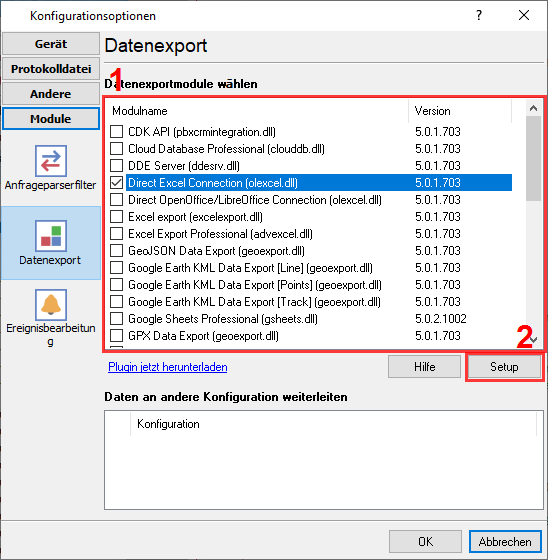Select 'CDK API (pbxcrmintegration.dll)' row text

click(x=202, y=131)
